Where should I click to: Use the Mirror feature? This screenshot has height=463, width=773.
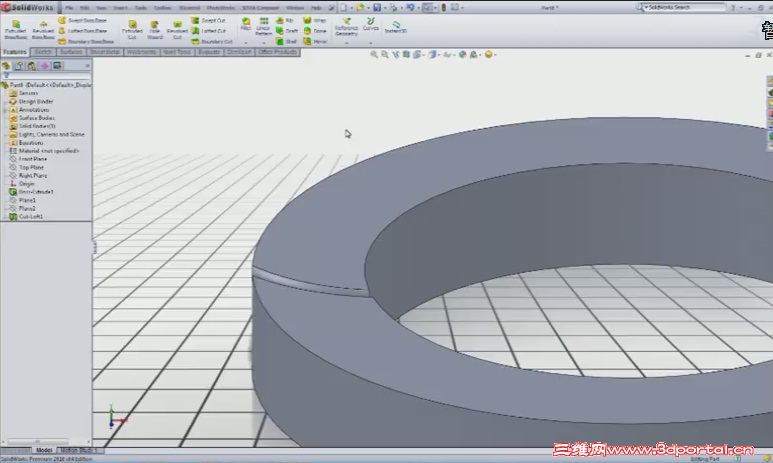[315, 41]
